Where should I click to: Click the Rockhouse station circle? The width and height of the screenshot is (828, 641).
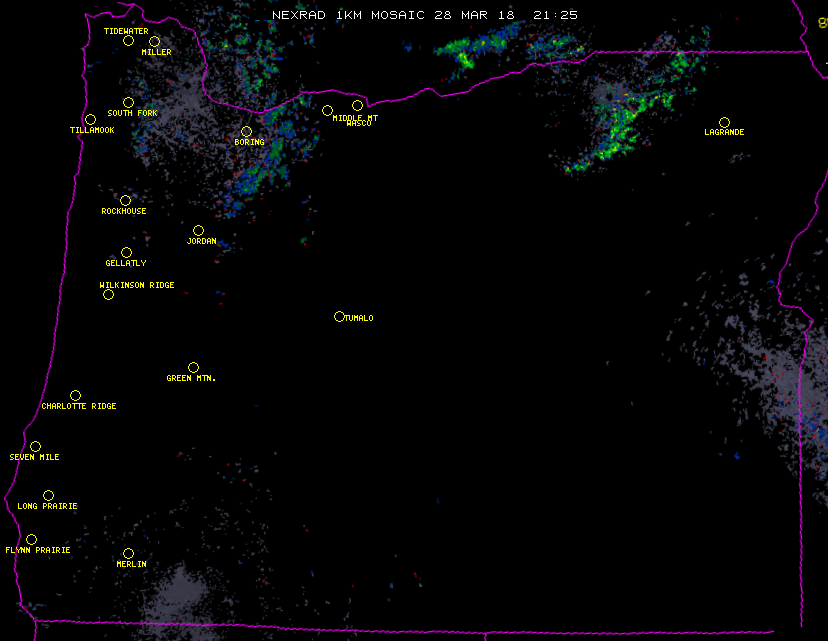click(126, 201)
